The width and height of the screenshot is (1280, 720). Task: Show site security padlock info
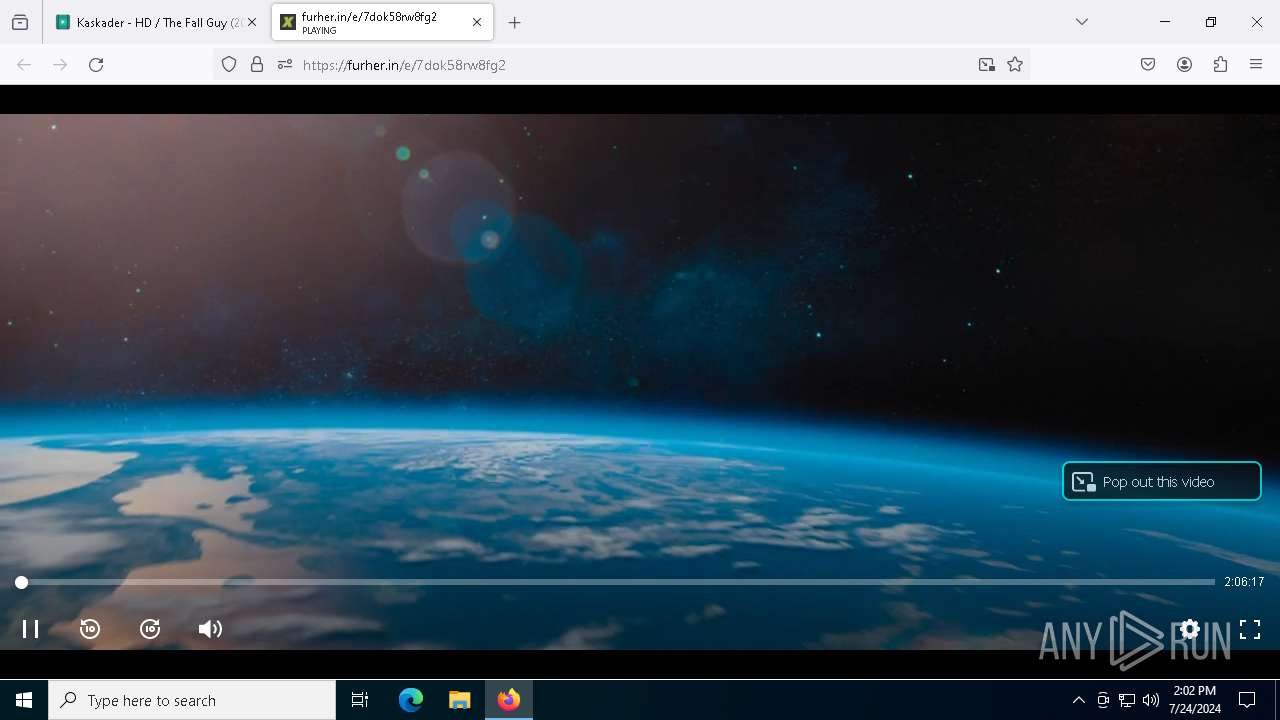(x=257, y=65)
